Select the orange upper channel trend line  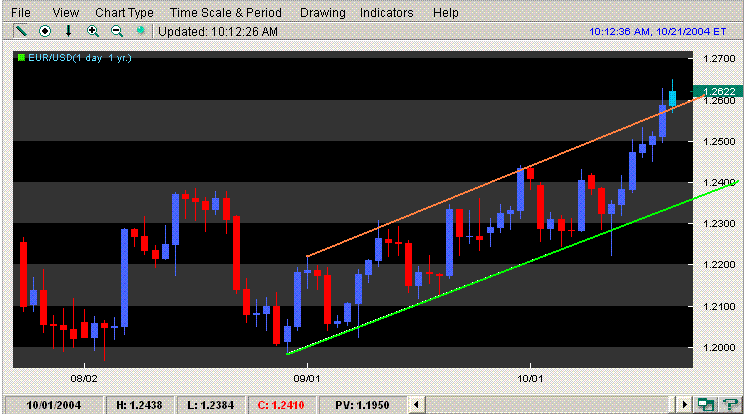[x=505, y=176]
